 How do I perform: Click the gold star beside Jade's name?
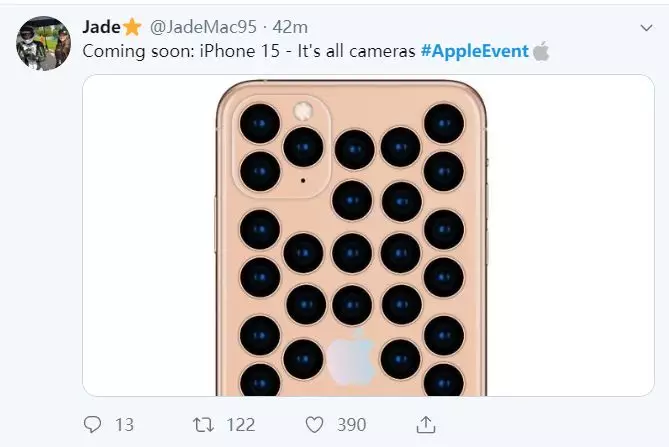133,25
